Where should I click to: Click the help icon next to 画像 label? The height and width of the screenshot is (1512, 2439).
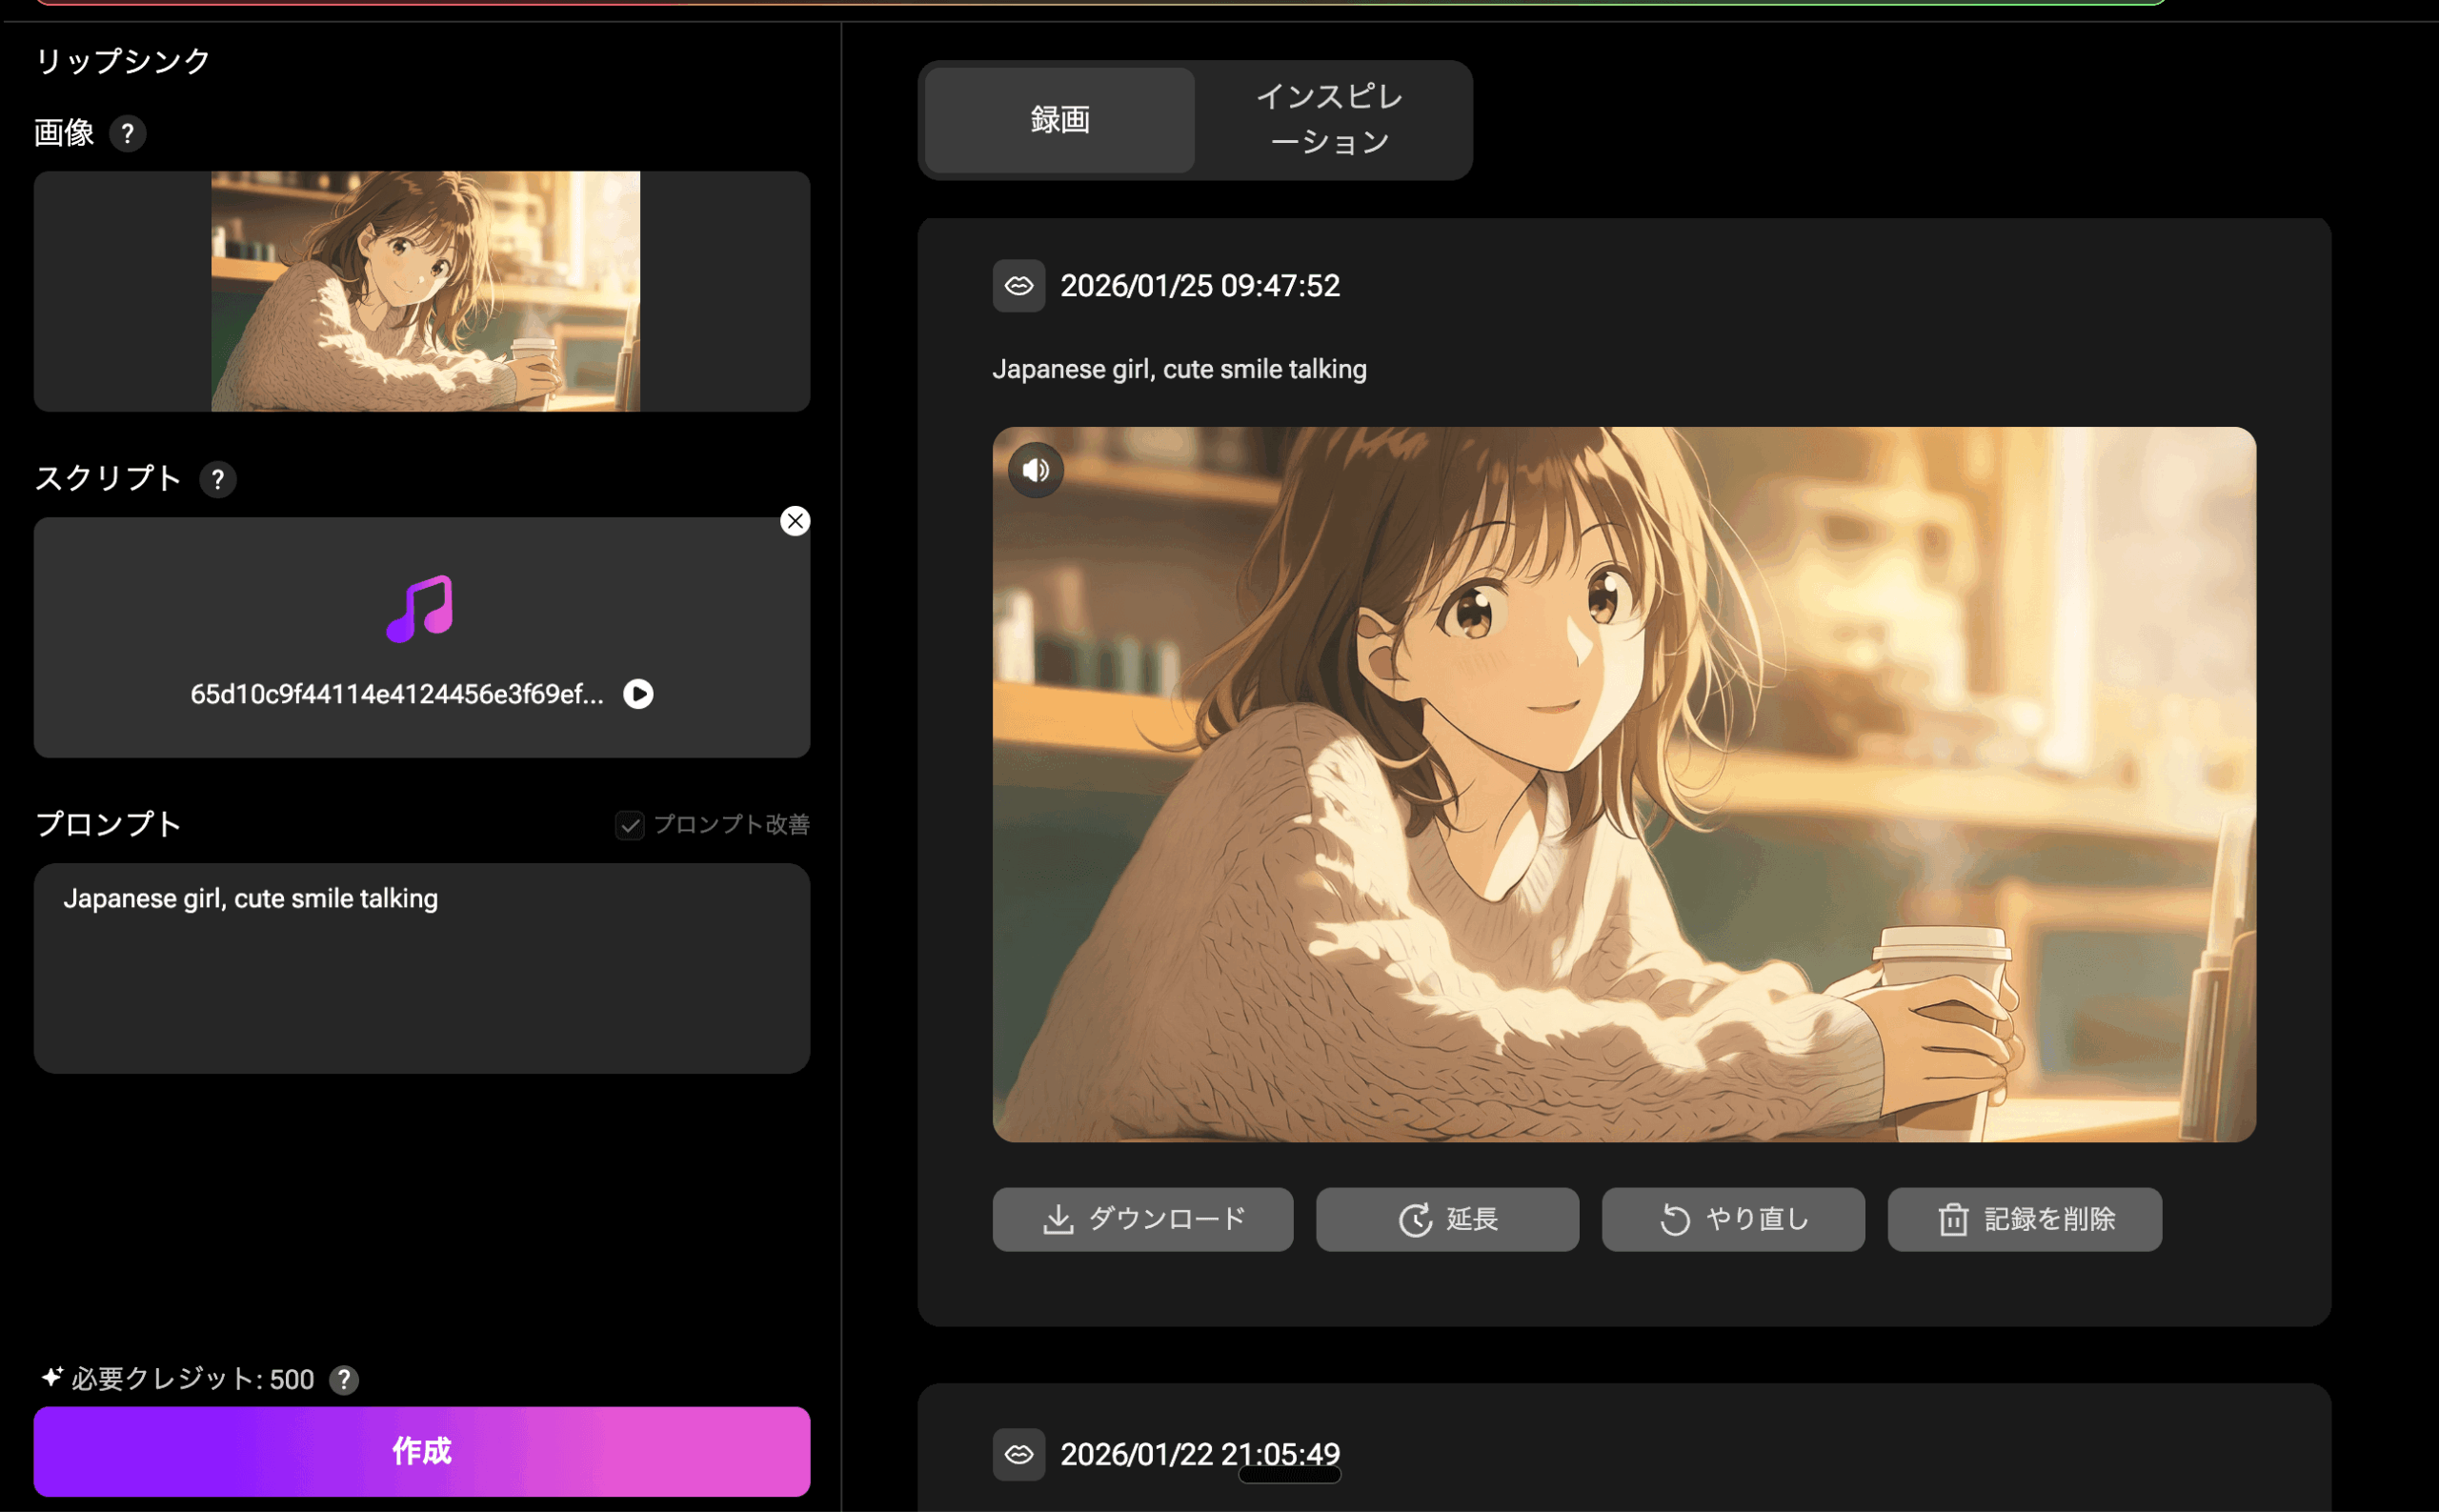click(x=128, y=133)
